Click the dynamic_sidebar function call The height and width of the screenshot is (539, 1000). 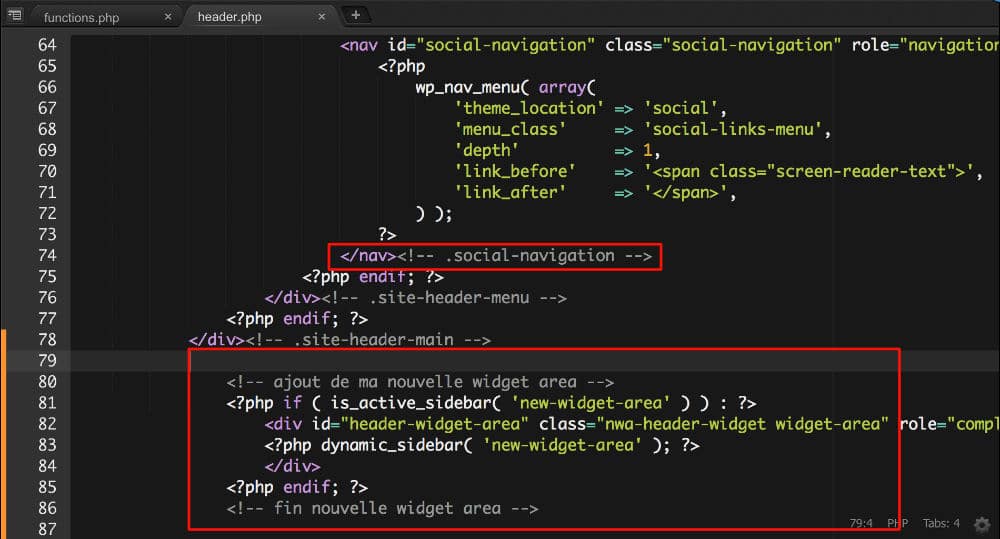396,445
